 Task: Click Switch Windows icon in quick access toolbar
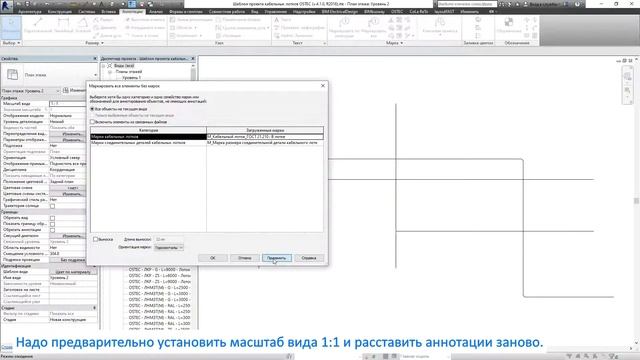point(151,4)
